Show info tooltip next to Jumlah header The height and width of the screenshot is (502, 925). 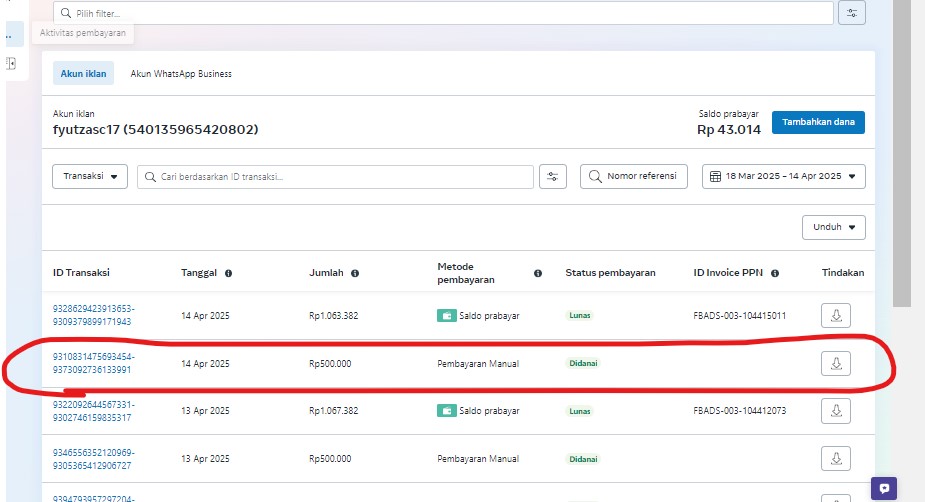pyautogui.click(x=355, y=273)
